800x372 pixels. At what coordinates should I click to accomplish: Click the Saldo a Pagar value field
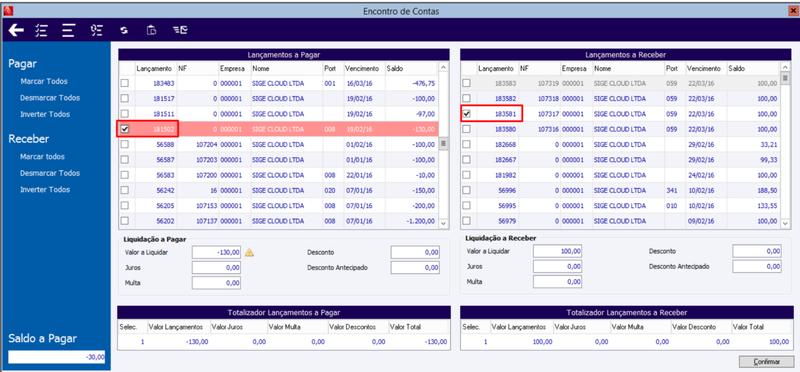coord(57,357)
